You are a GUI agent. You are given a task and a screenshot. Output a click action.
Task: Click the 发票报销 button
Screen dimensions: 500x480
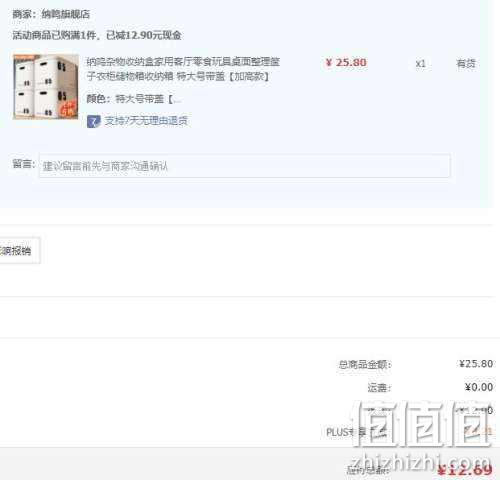[19, 250]
